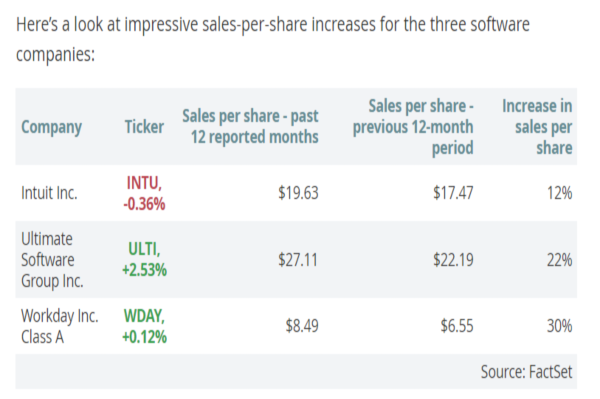Click the Company column header
Image resolution: width=600 pixels, height=399 pixels.
(x=51, y=127)
